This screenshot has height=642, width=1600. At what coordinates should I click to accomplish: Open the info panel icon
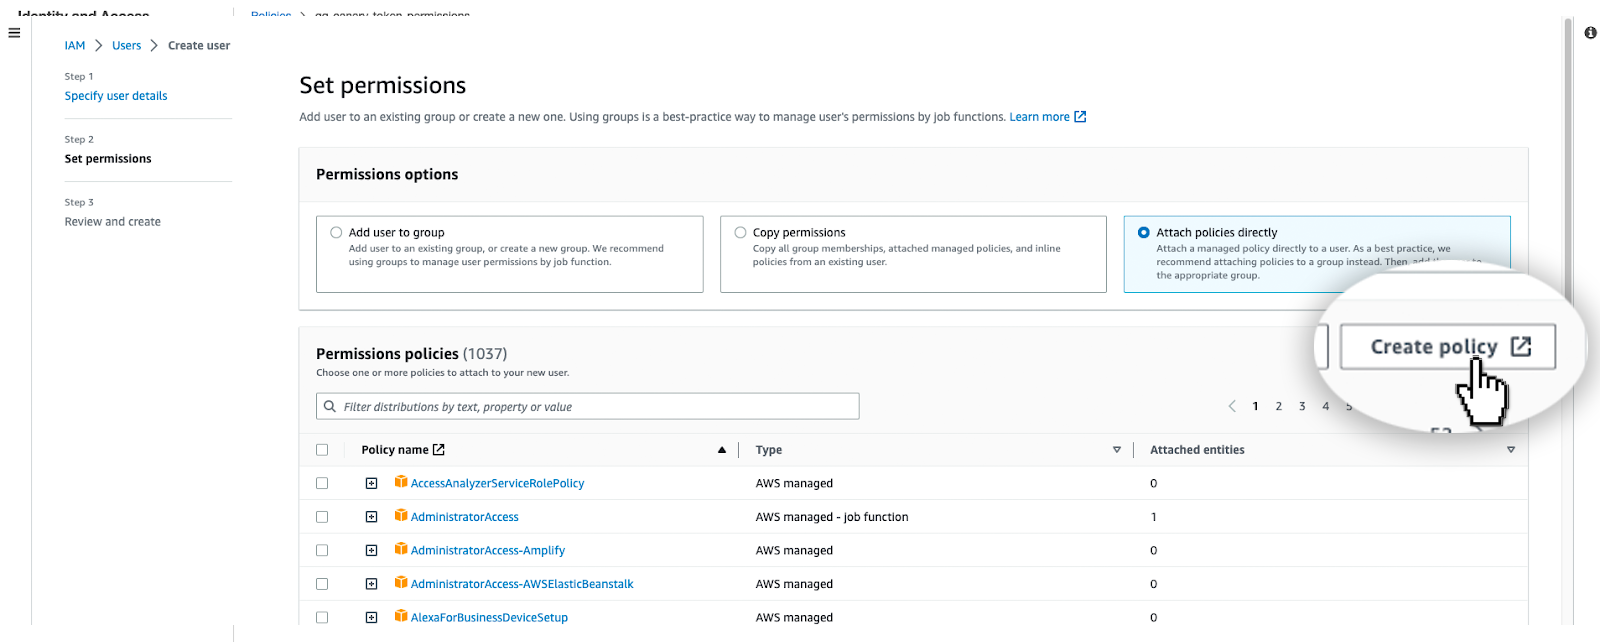pyautogui.click(x=1590, y=33)
